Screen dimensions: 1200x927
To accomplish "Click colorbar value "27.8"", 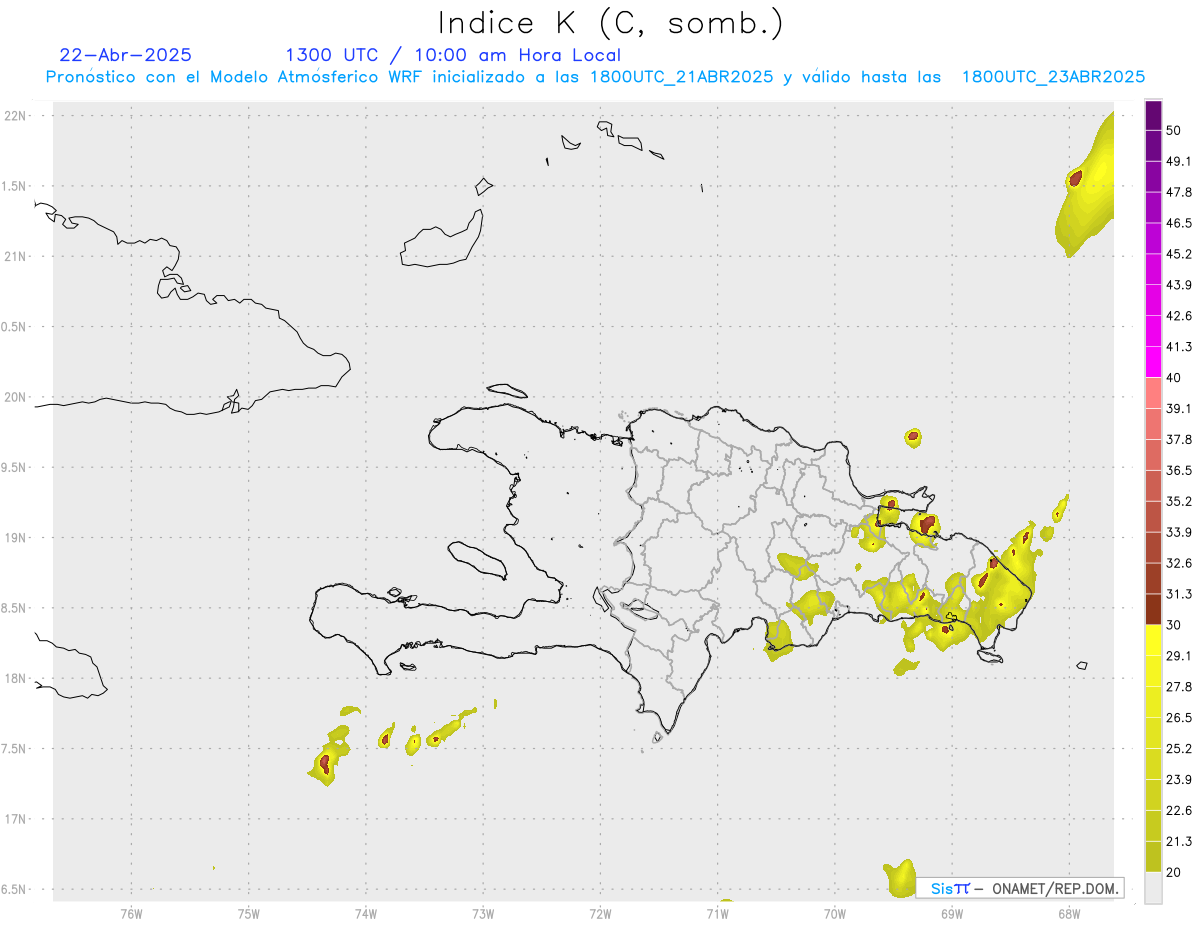I will 1179,687.
